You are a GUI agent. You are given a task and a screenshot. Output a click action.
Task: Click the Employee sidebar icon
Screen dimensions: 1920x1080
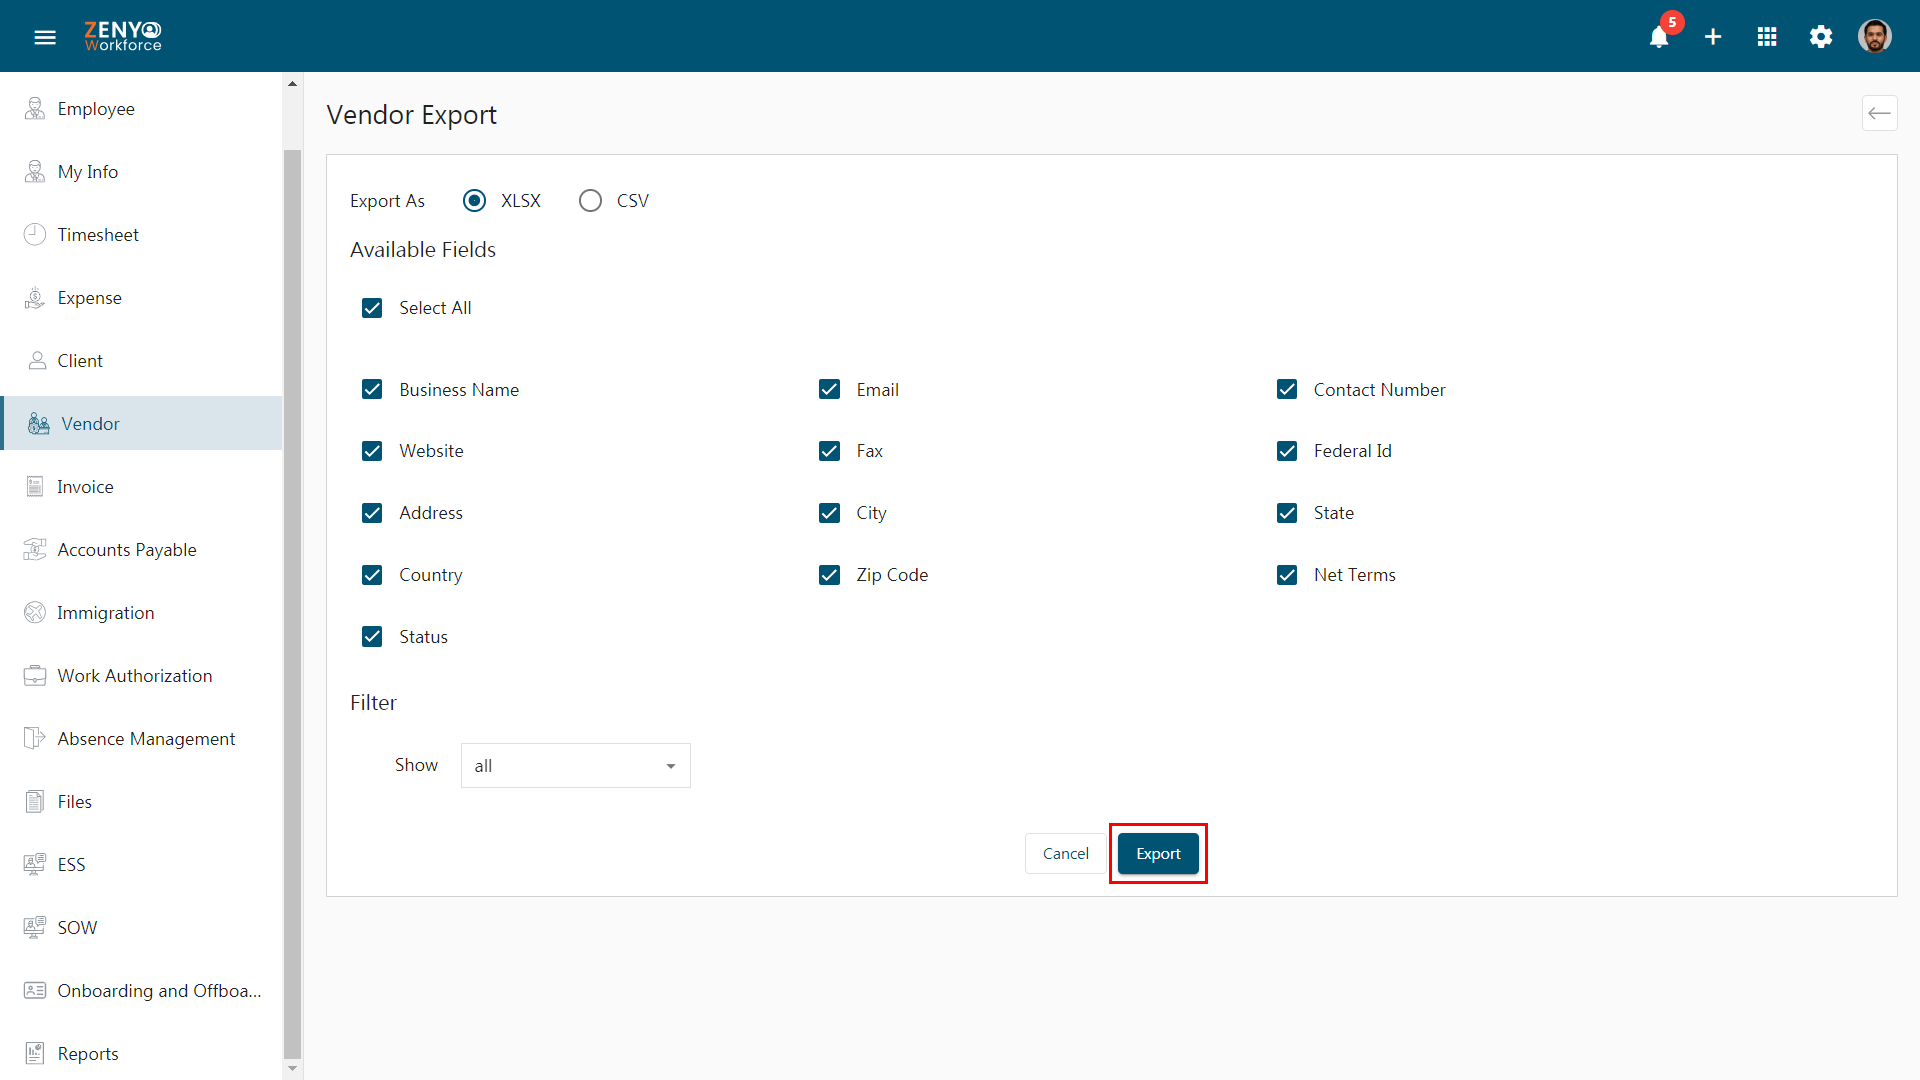click(x=35, y=109)
